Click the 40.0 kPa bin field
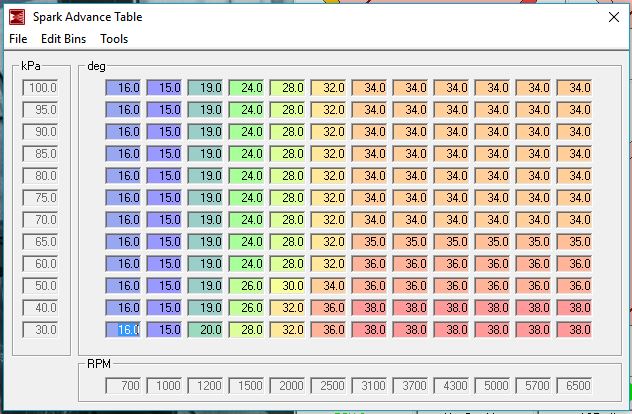Image resolution: width=632 pixels, height=414 pixels. 40,308
